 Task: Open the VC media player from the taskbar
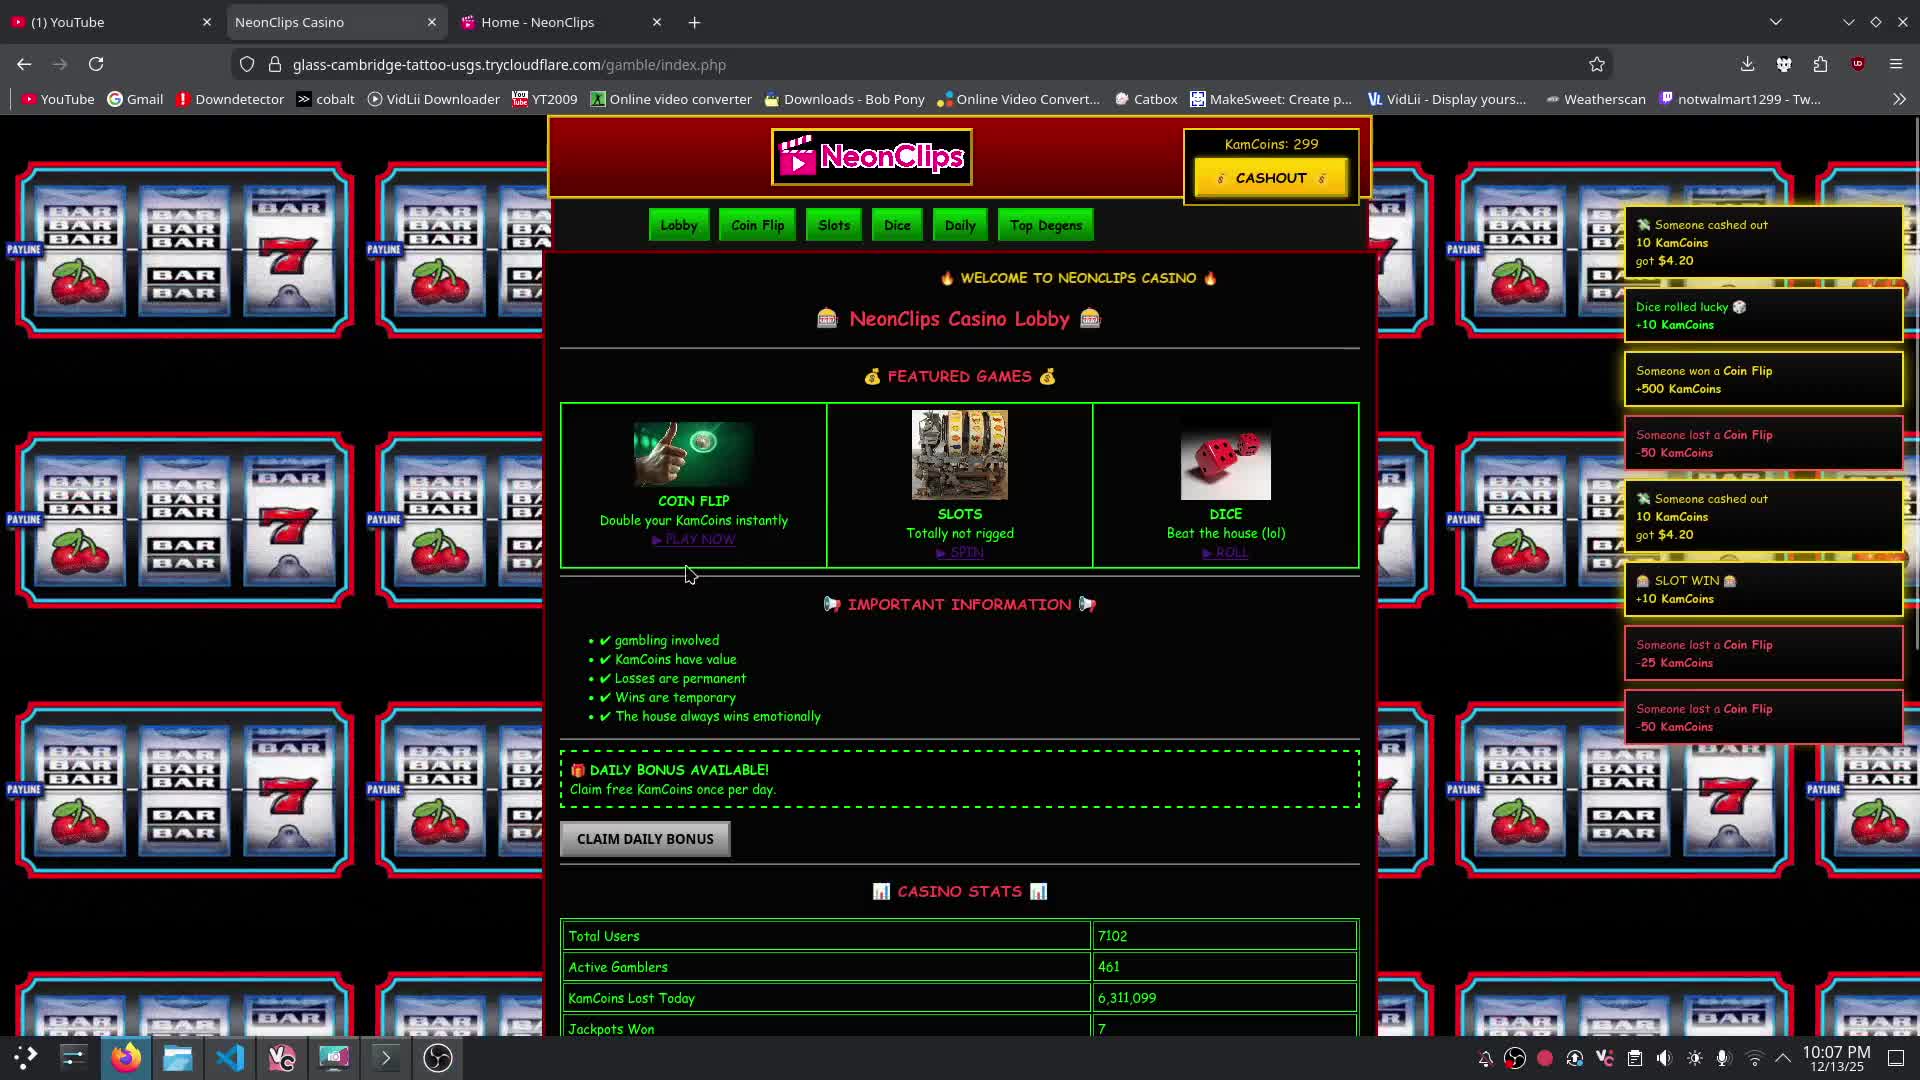(281, 1057)
